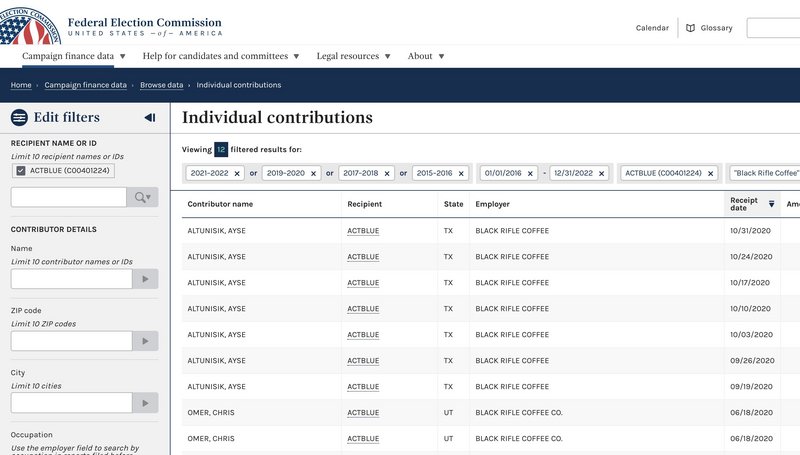Remove the 01/01/2016 start date tag
Screen dimensions: 800x455
click(x=530, y=173)
